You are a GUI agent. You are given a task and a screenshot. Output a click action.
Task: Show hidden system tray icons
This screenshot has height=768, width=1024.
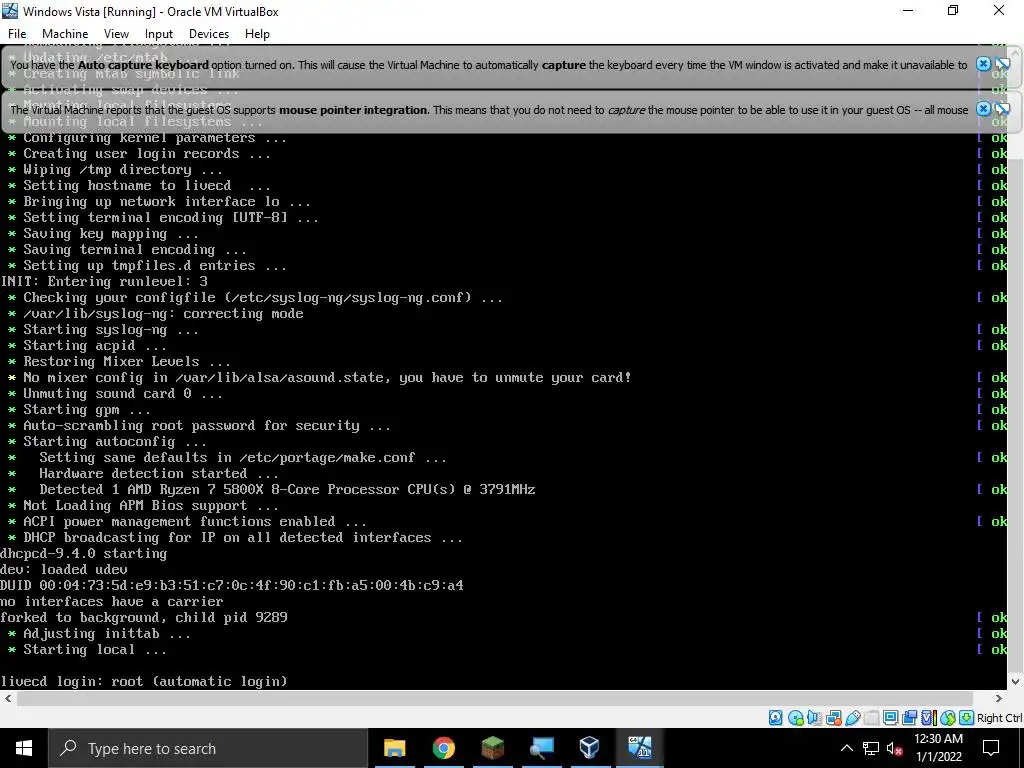click(x=846, y=748)
